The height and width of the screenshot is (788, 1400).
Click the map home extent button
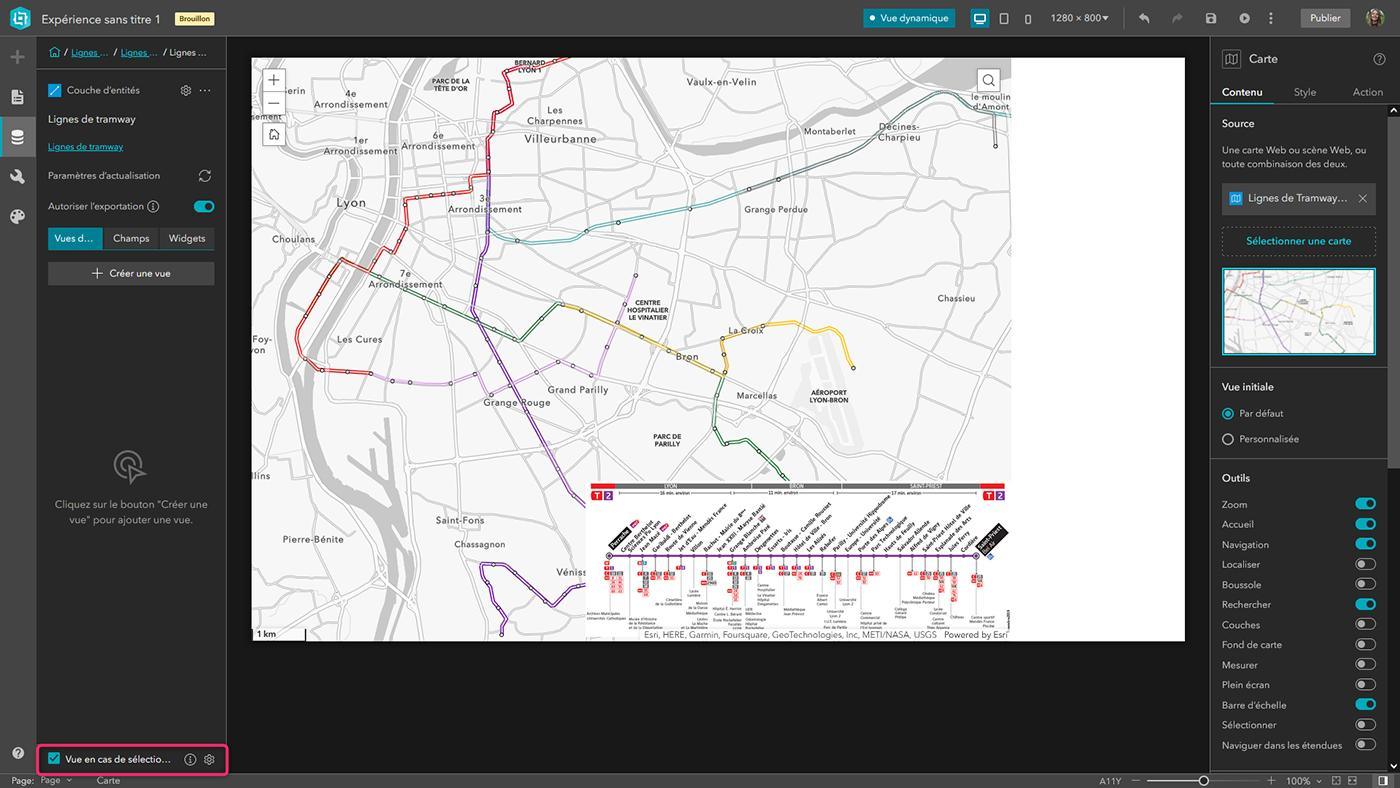274,134
